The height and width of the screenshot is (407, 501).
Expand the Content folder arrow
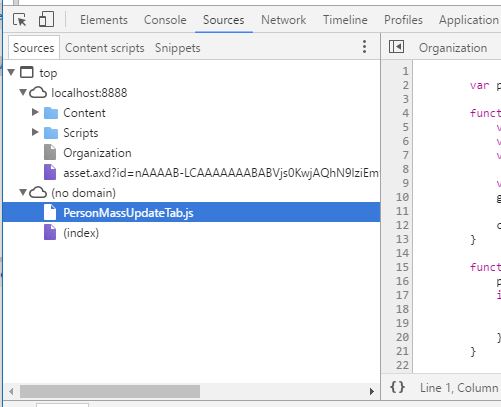click(35, 112)
